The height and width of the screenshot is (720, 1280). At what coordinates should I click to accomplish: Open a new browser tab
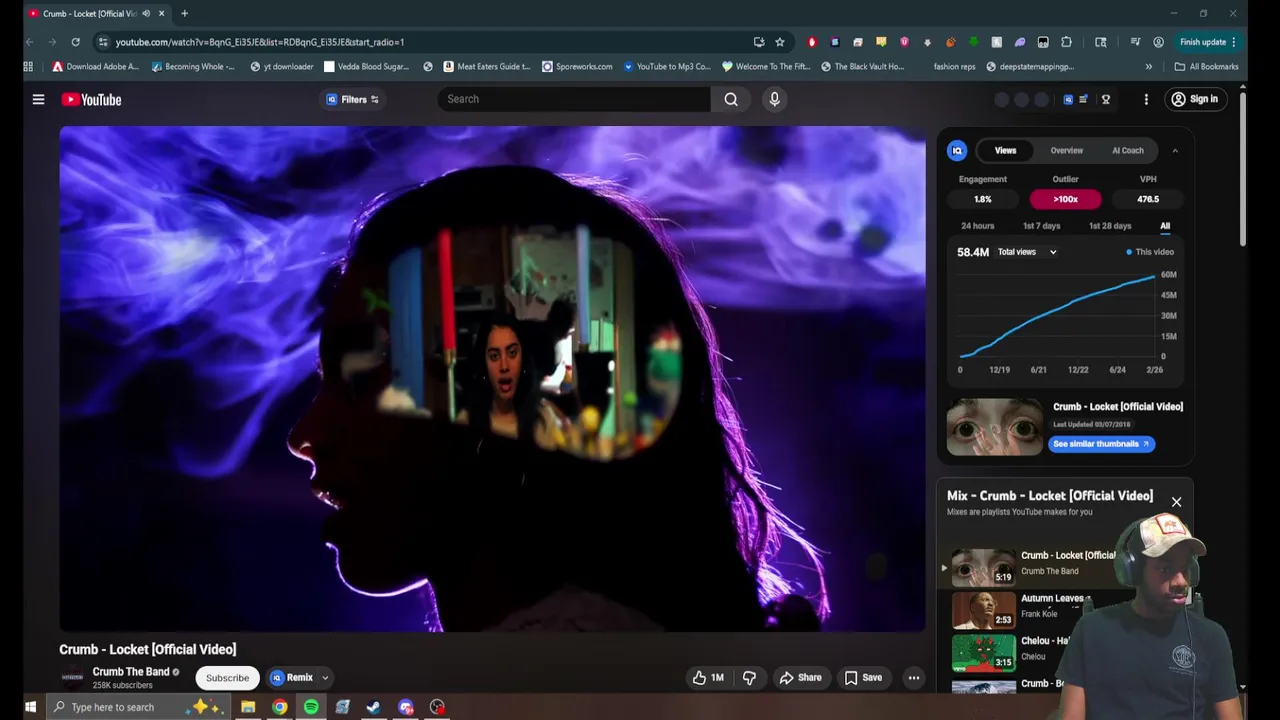(184, 13)
